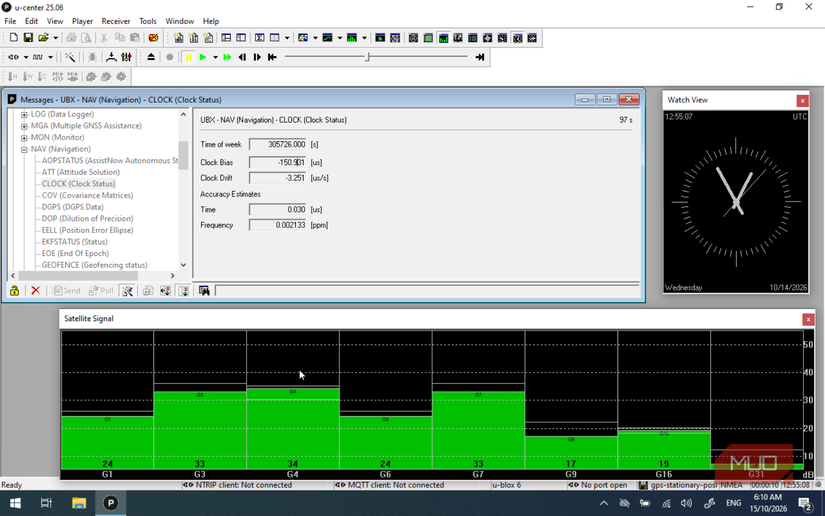The width and height of the screenshot is (825, 516).
Task: Open the Statistic view sigma icon
Action: 259,38
